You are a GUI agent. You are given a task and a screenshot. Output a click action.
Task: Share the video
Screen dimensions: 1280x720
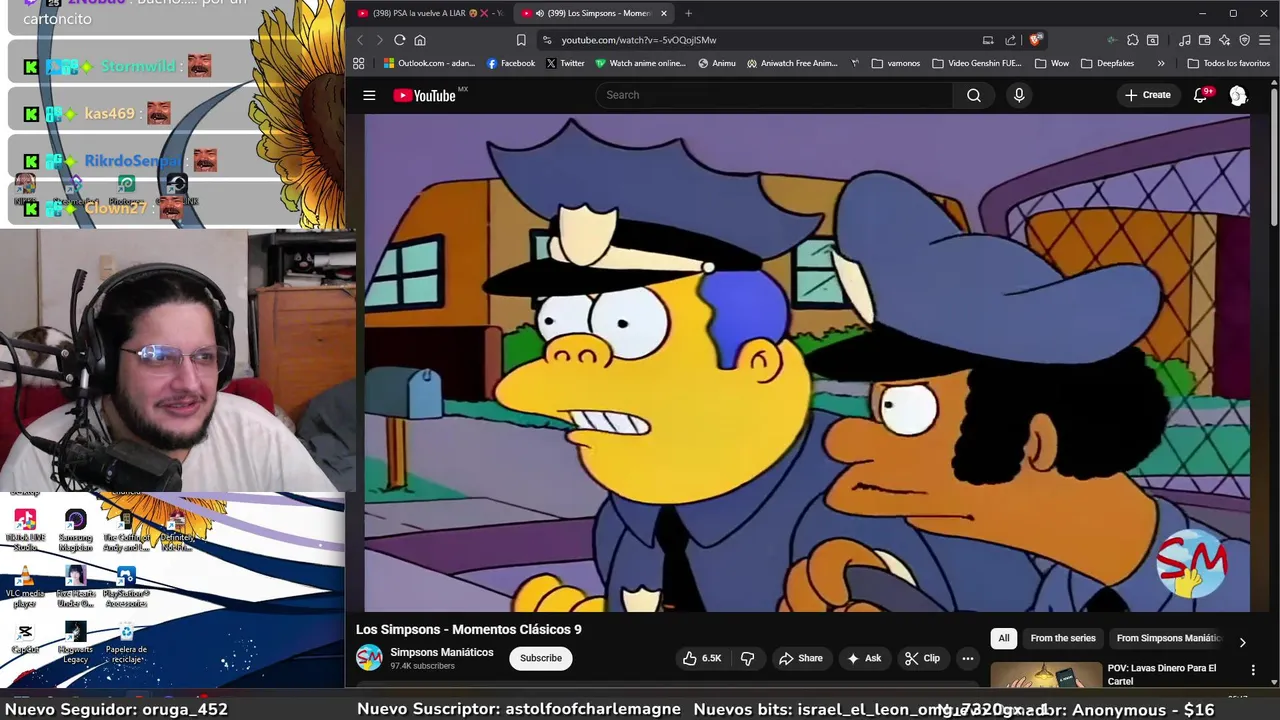coord(800,658)
